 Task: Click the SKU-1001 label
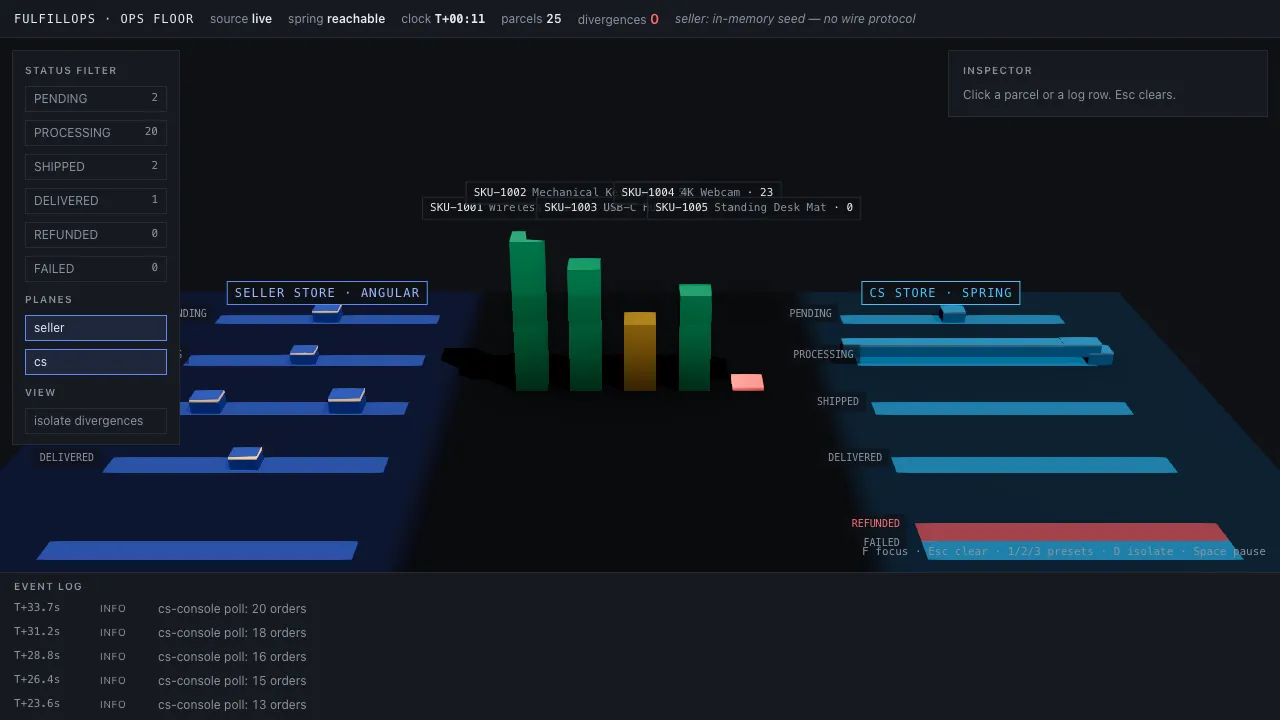click(x=481, y=208)
